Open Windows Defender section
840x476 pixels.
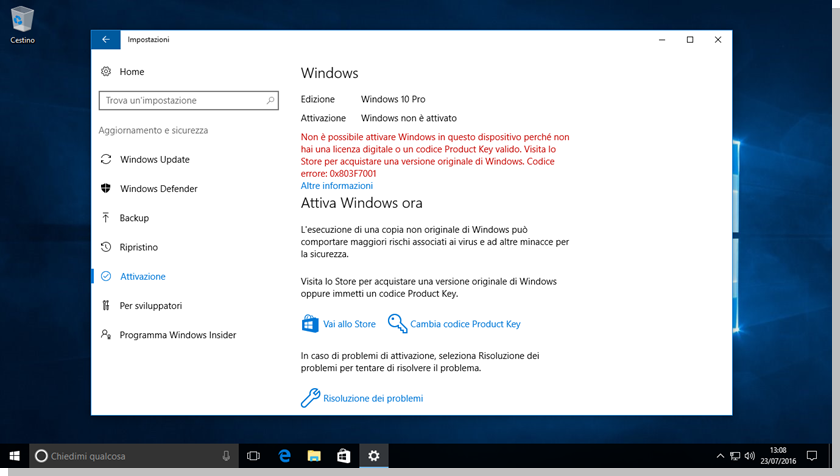coord(159,188)
